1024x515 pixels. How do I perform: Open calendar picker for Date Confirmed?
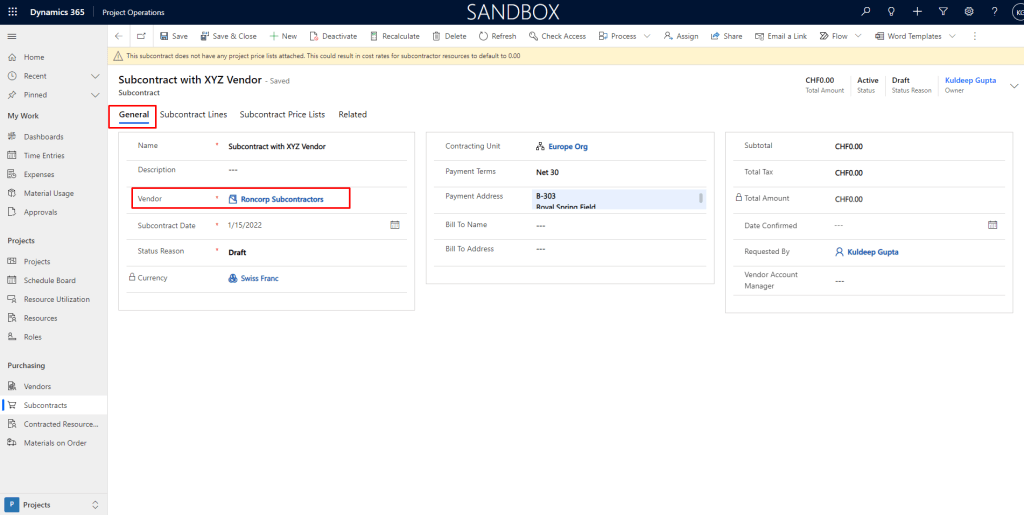click(992, 225)
